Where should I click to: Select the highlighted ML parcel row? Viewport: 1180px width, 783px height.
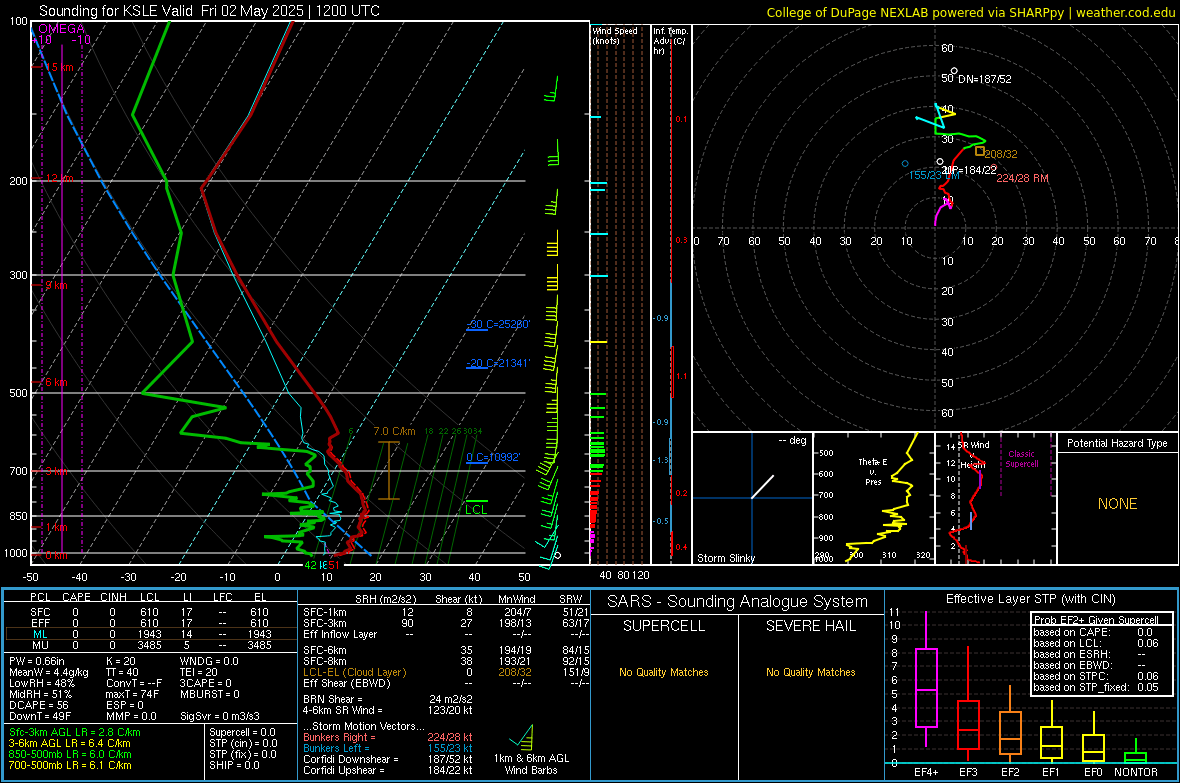tap(151, 634)
